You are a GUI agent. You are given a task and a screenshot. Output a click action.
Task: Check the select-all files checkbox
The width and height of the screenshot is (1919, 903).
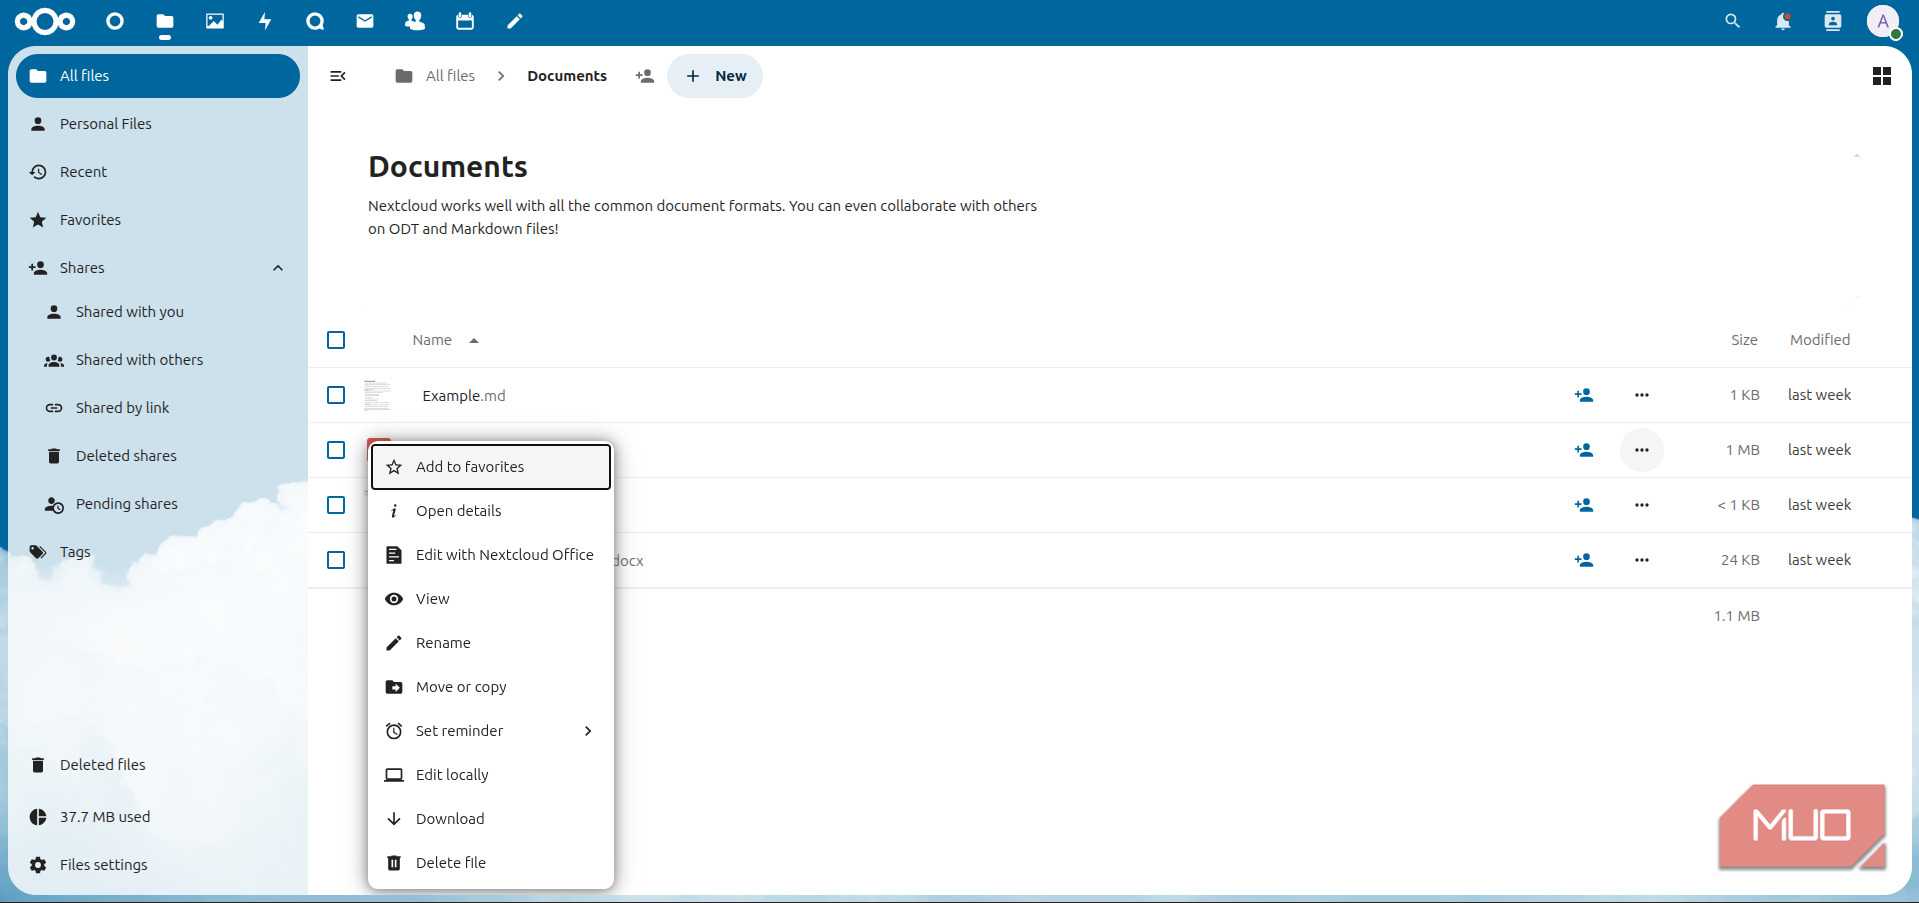click(335, 340)
